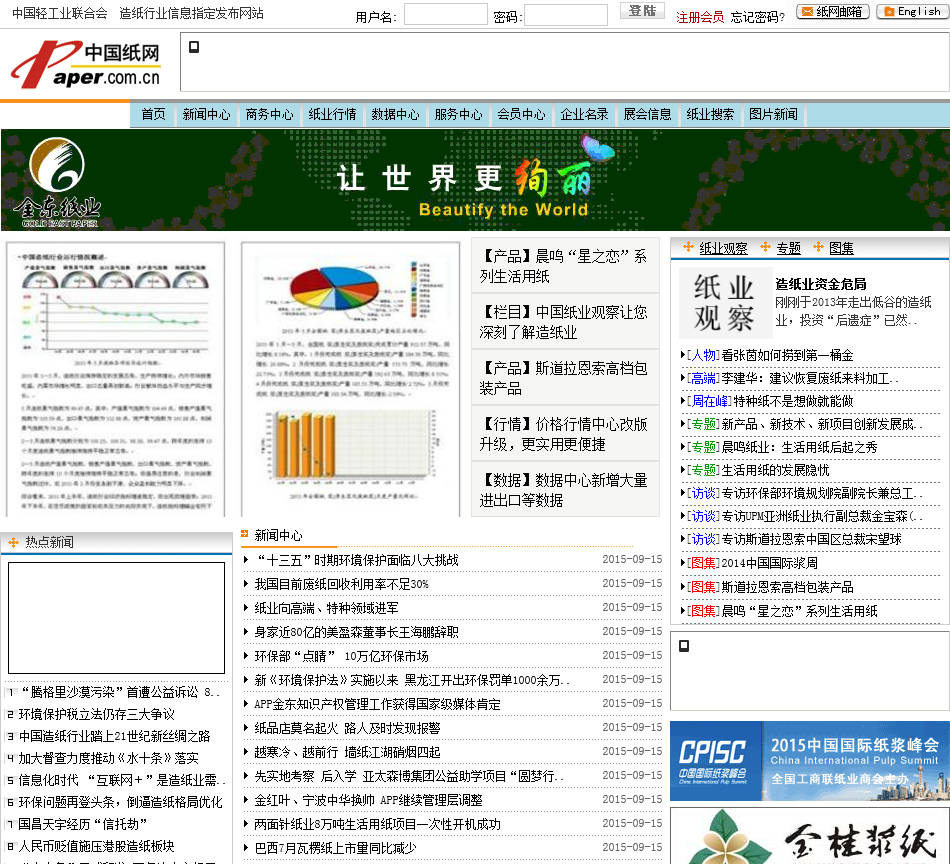The height and width of the screenshot is (864, 950).
Task: Switch to the 纸业观察 tab
Action: coord(723,248)
